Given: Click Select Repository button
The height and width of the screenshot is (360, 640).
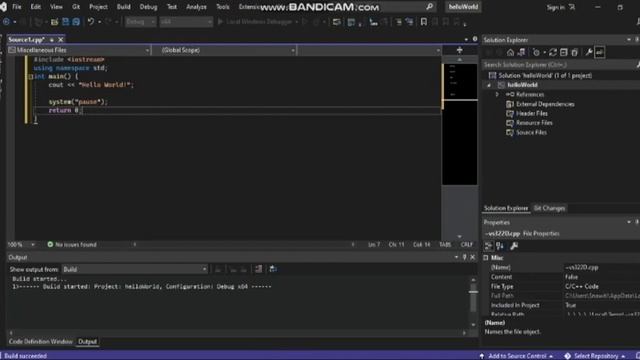Looking at the screenshot, I should (596, 356).
